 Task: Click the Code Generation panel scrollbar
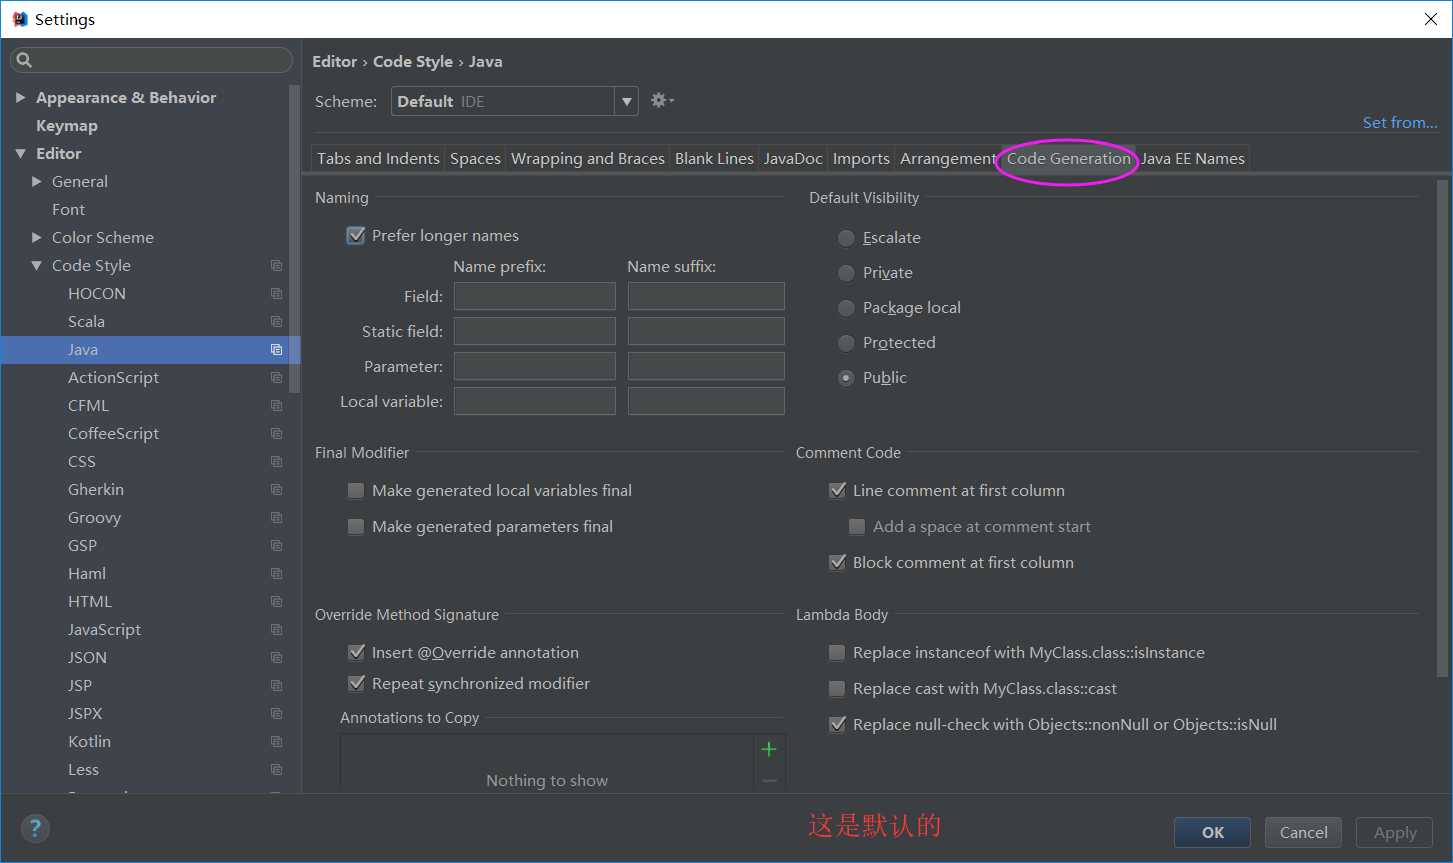1442,430
